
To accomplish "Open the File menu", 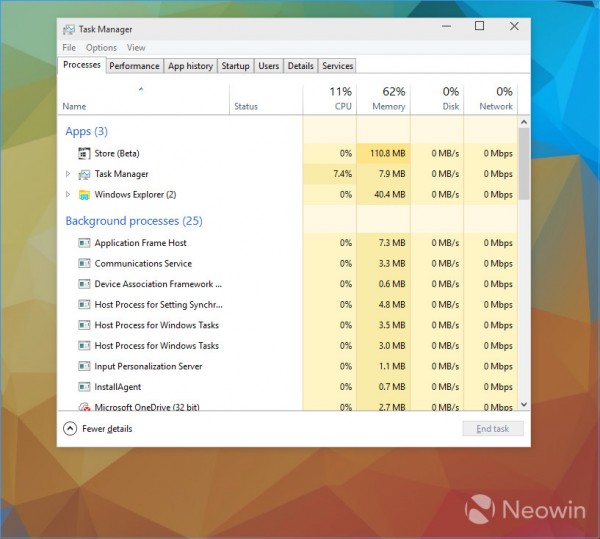I will pos(69,48).
